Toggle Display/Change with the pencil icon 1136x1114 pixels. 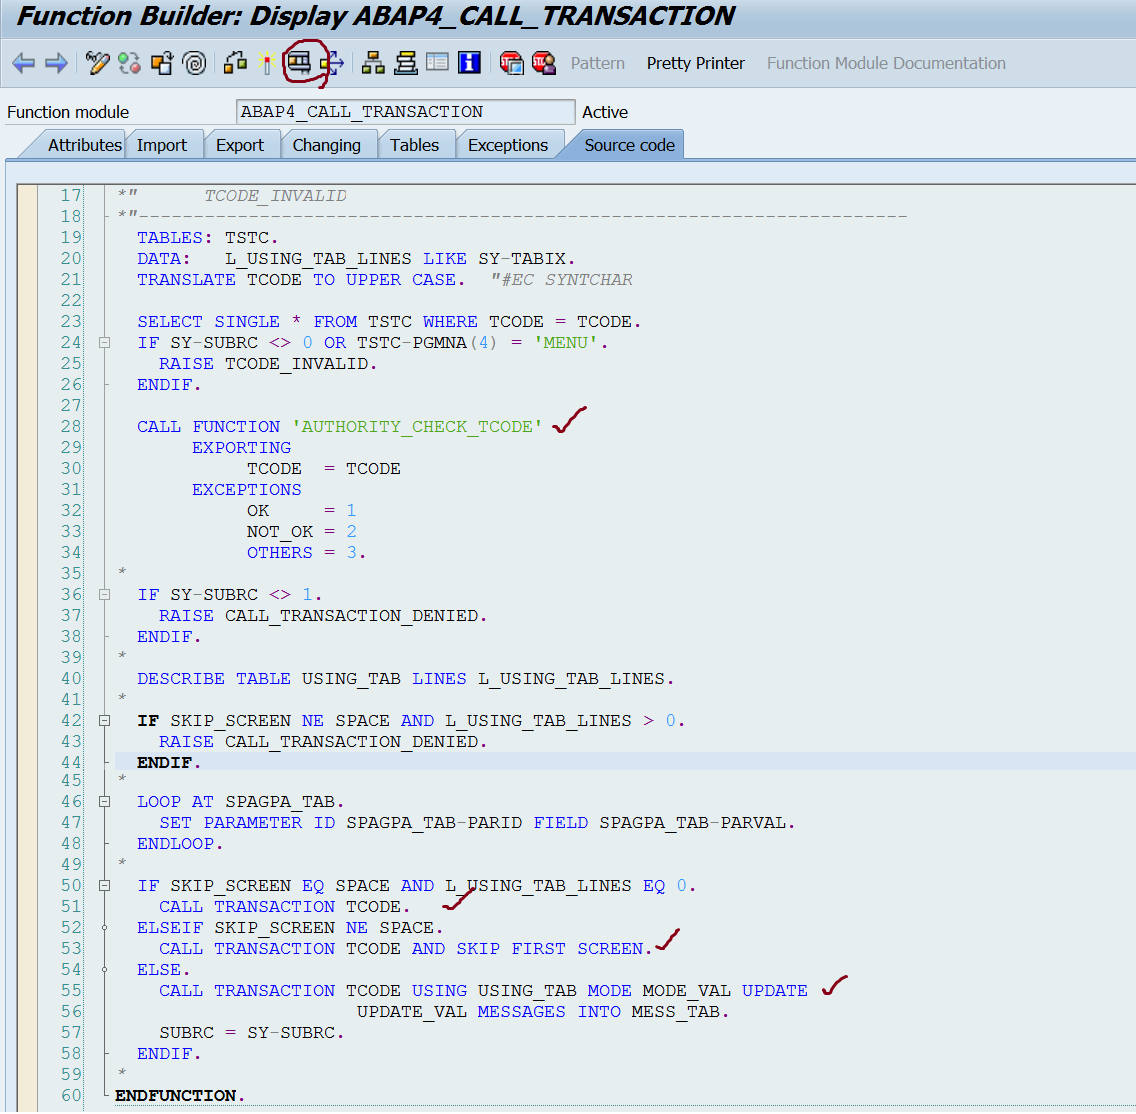click(96, 63)
